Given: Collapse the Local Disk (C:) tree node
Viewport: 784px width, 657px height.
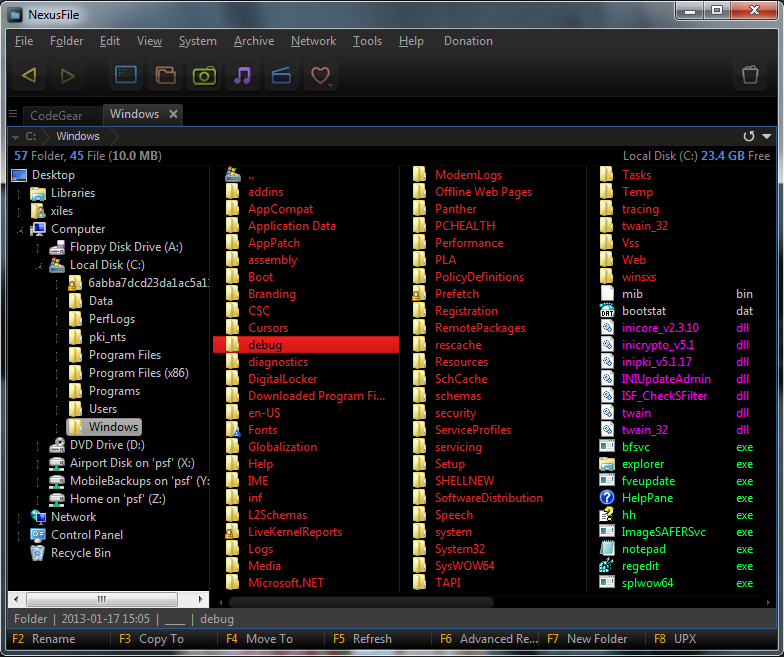Looking at the screenshot, I should [38, 266].
